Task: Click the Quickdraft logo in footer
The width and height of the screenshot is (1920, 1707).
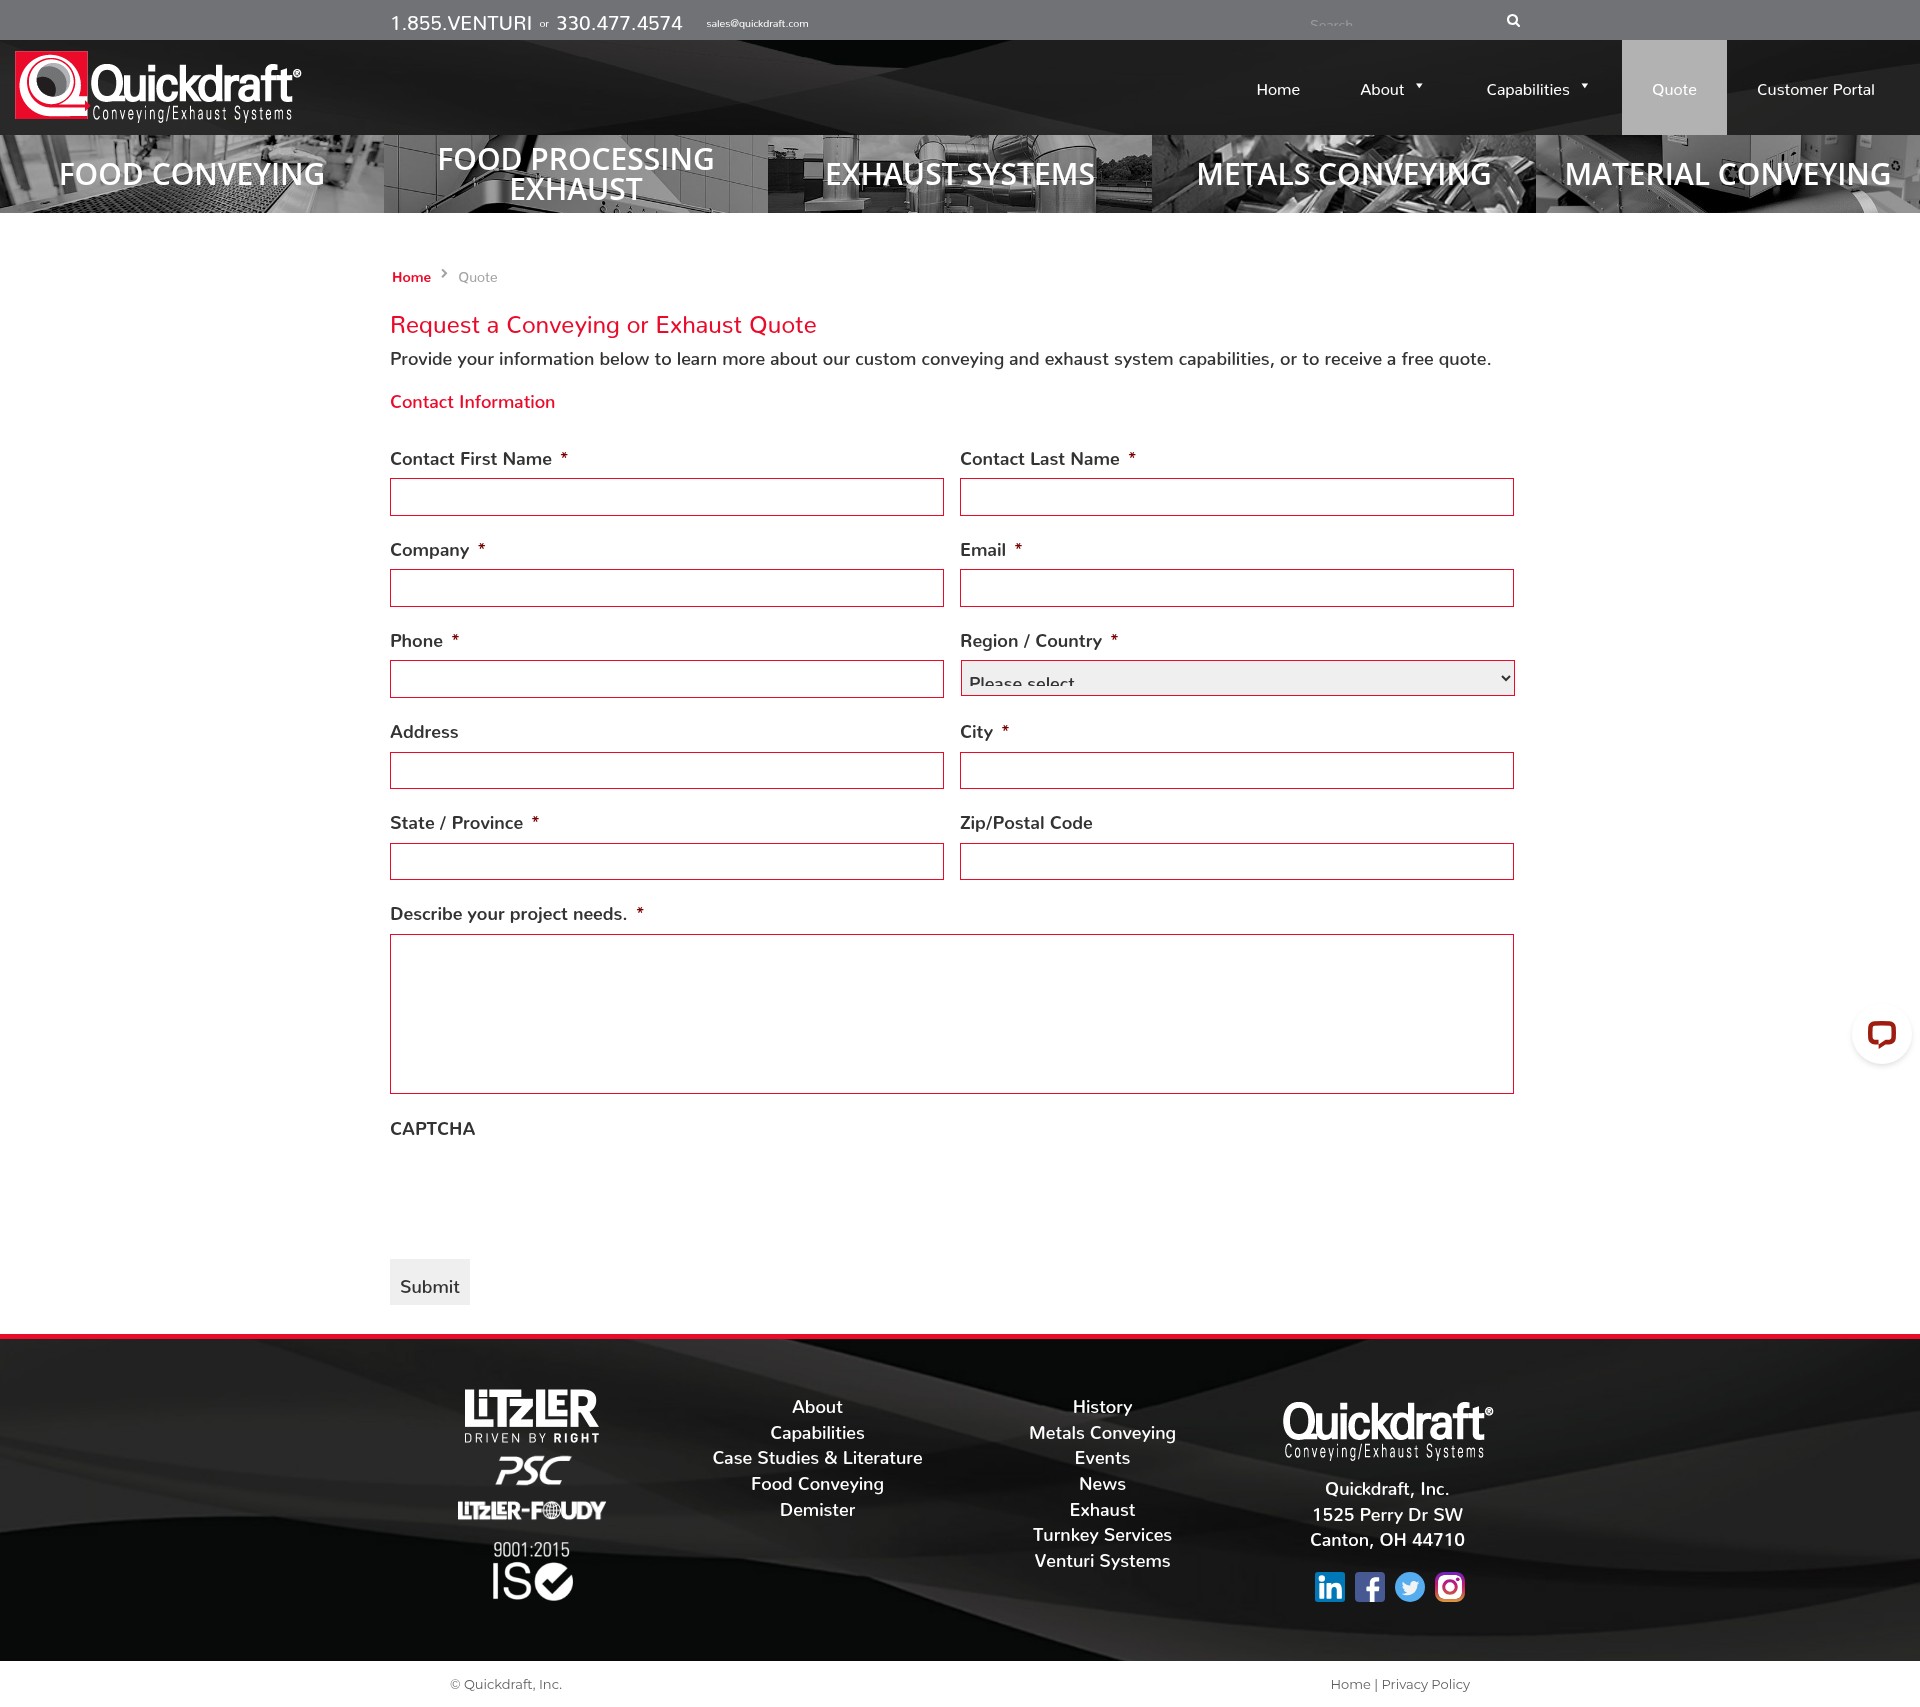Action: point(1388,1431)
